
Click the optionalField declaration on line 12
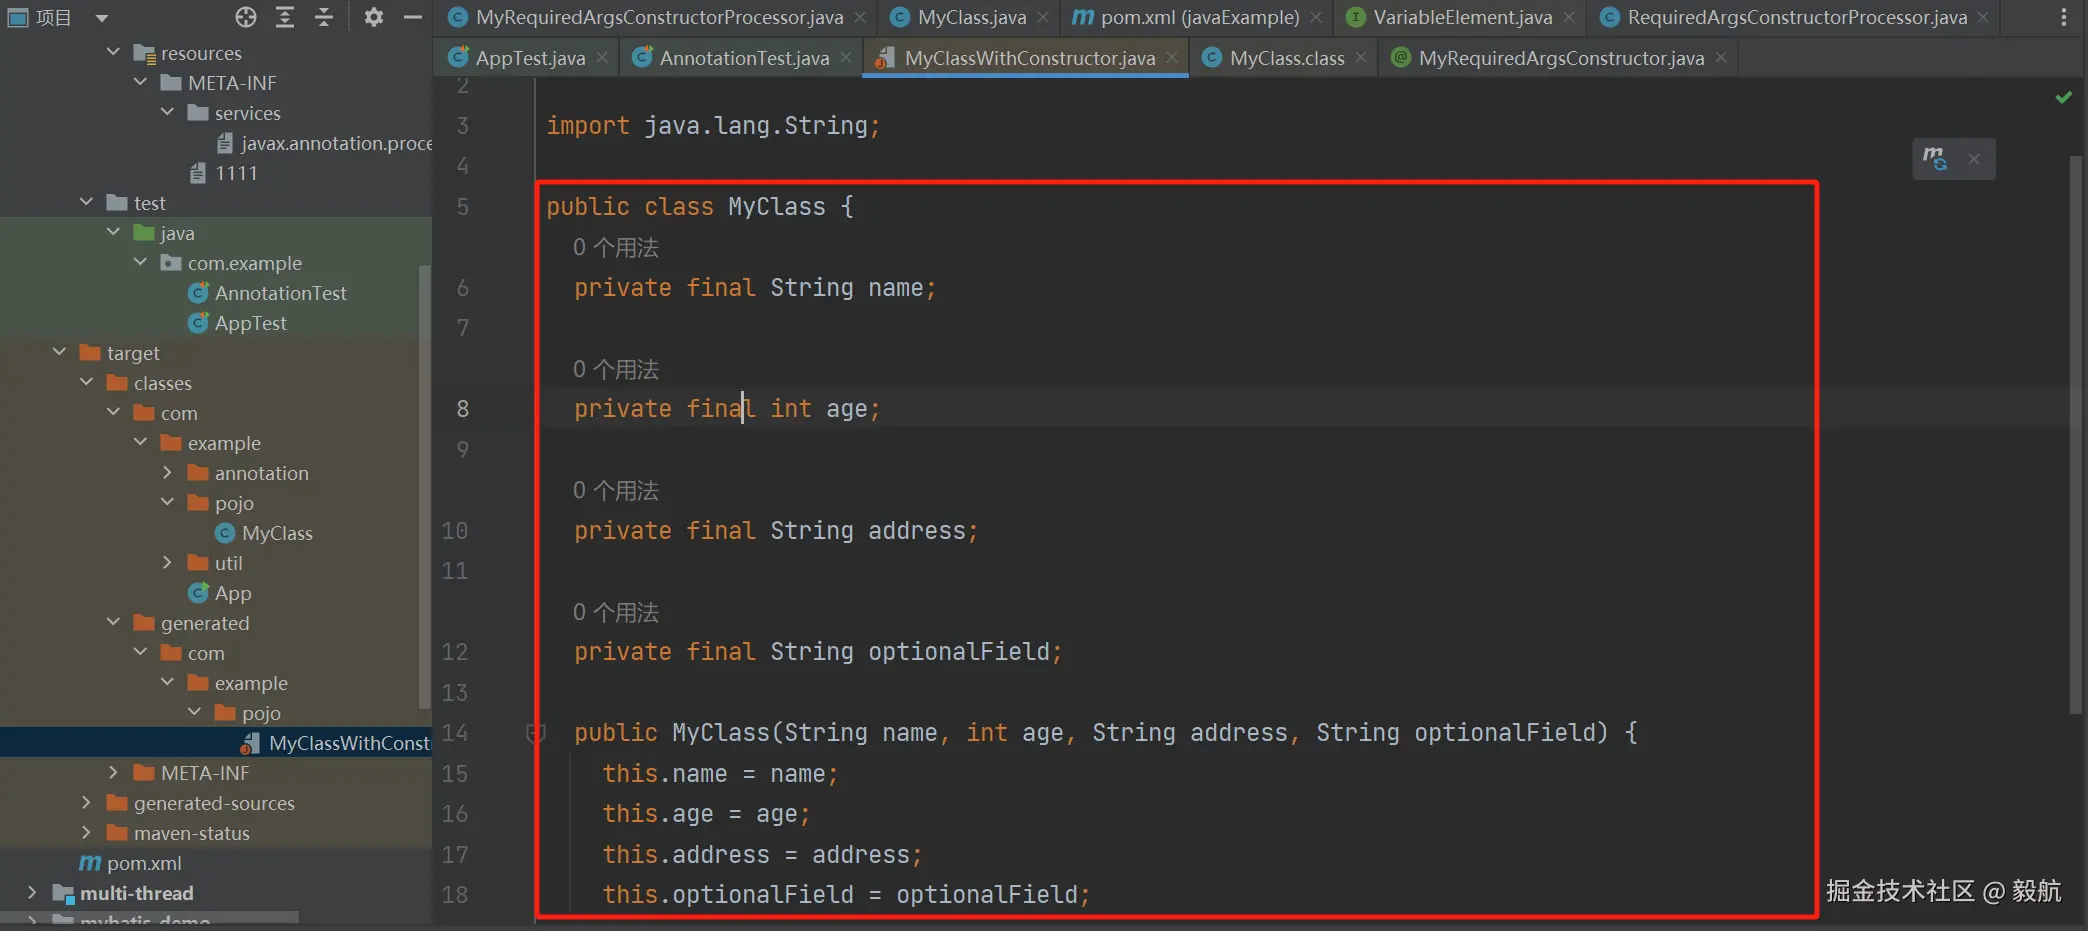pyautogui.click(x=818, y=651)
